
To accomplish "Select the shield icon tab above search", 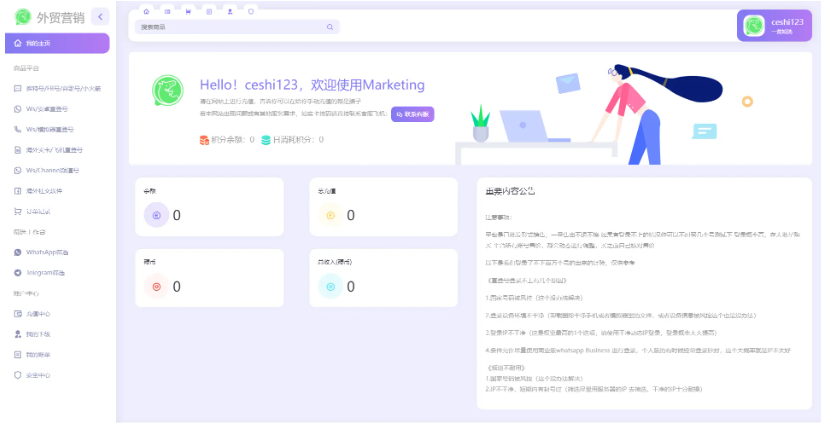I will tap(251, 11).
